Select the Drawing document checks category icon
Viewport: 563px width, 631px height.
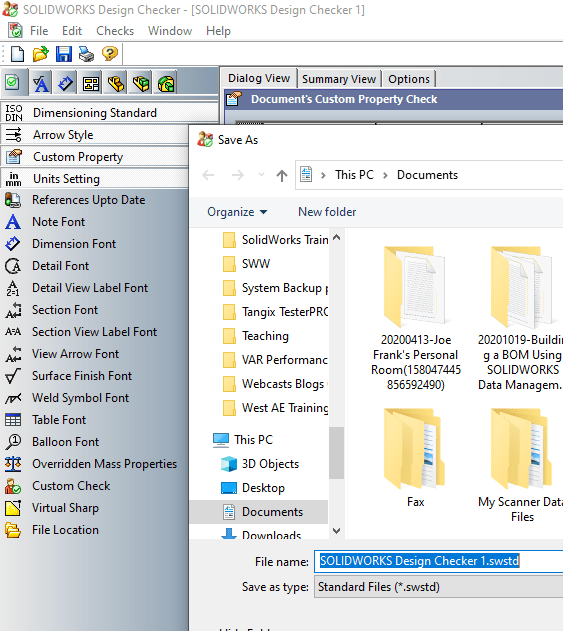[x=91, y=83]
